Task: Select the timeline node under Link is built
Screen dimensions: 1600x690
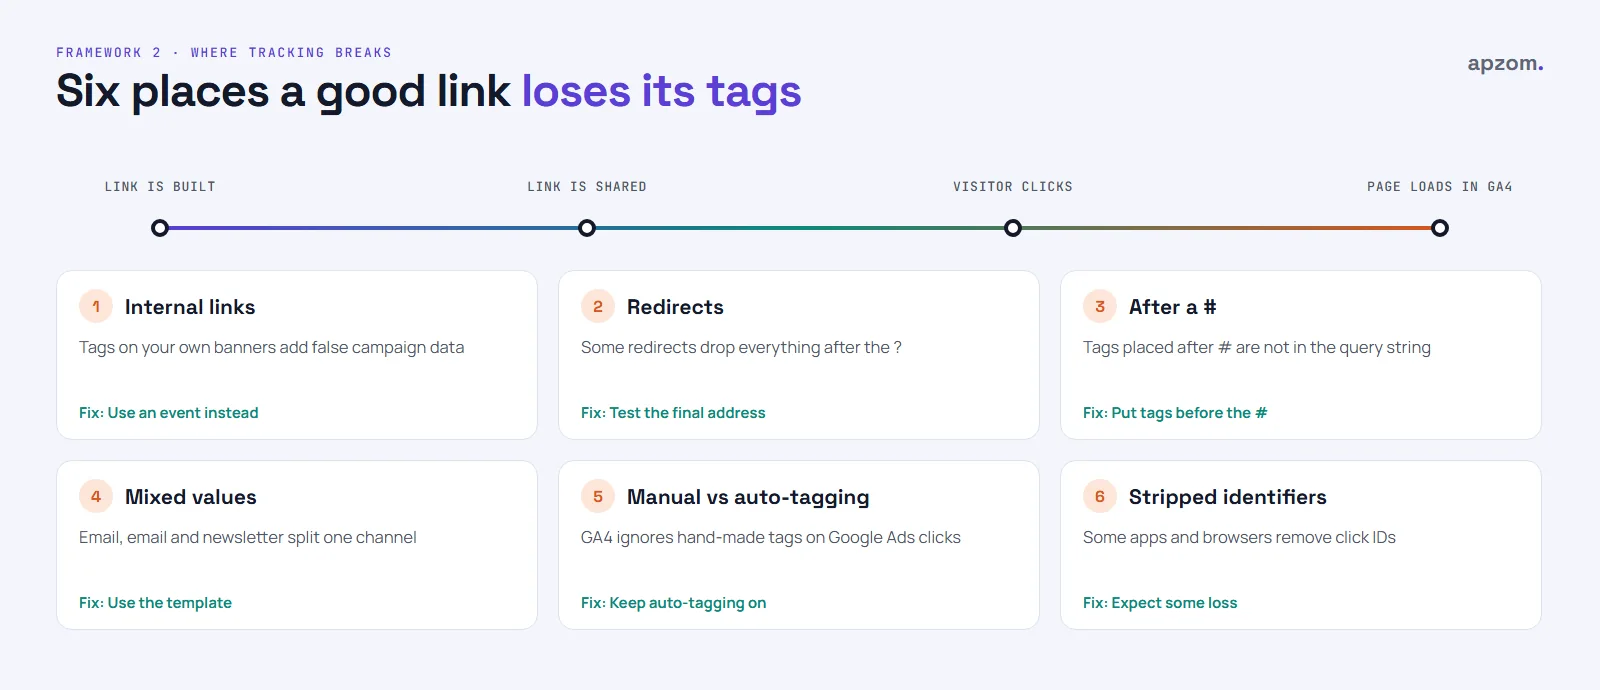Action: coord(160,228)
